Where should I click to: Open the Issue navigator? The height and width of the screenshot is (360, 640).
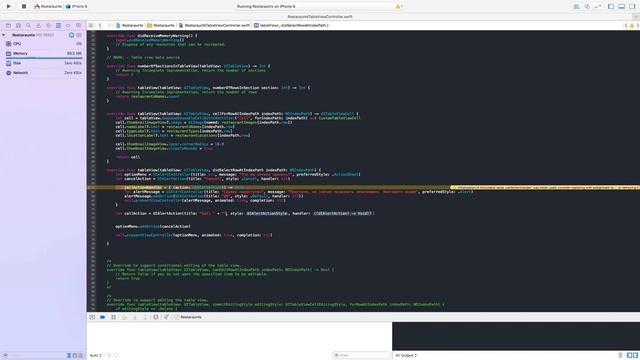pos(38,25)
